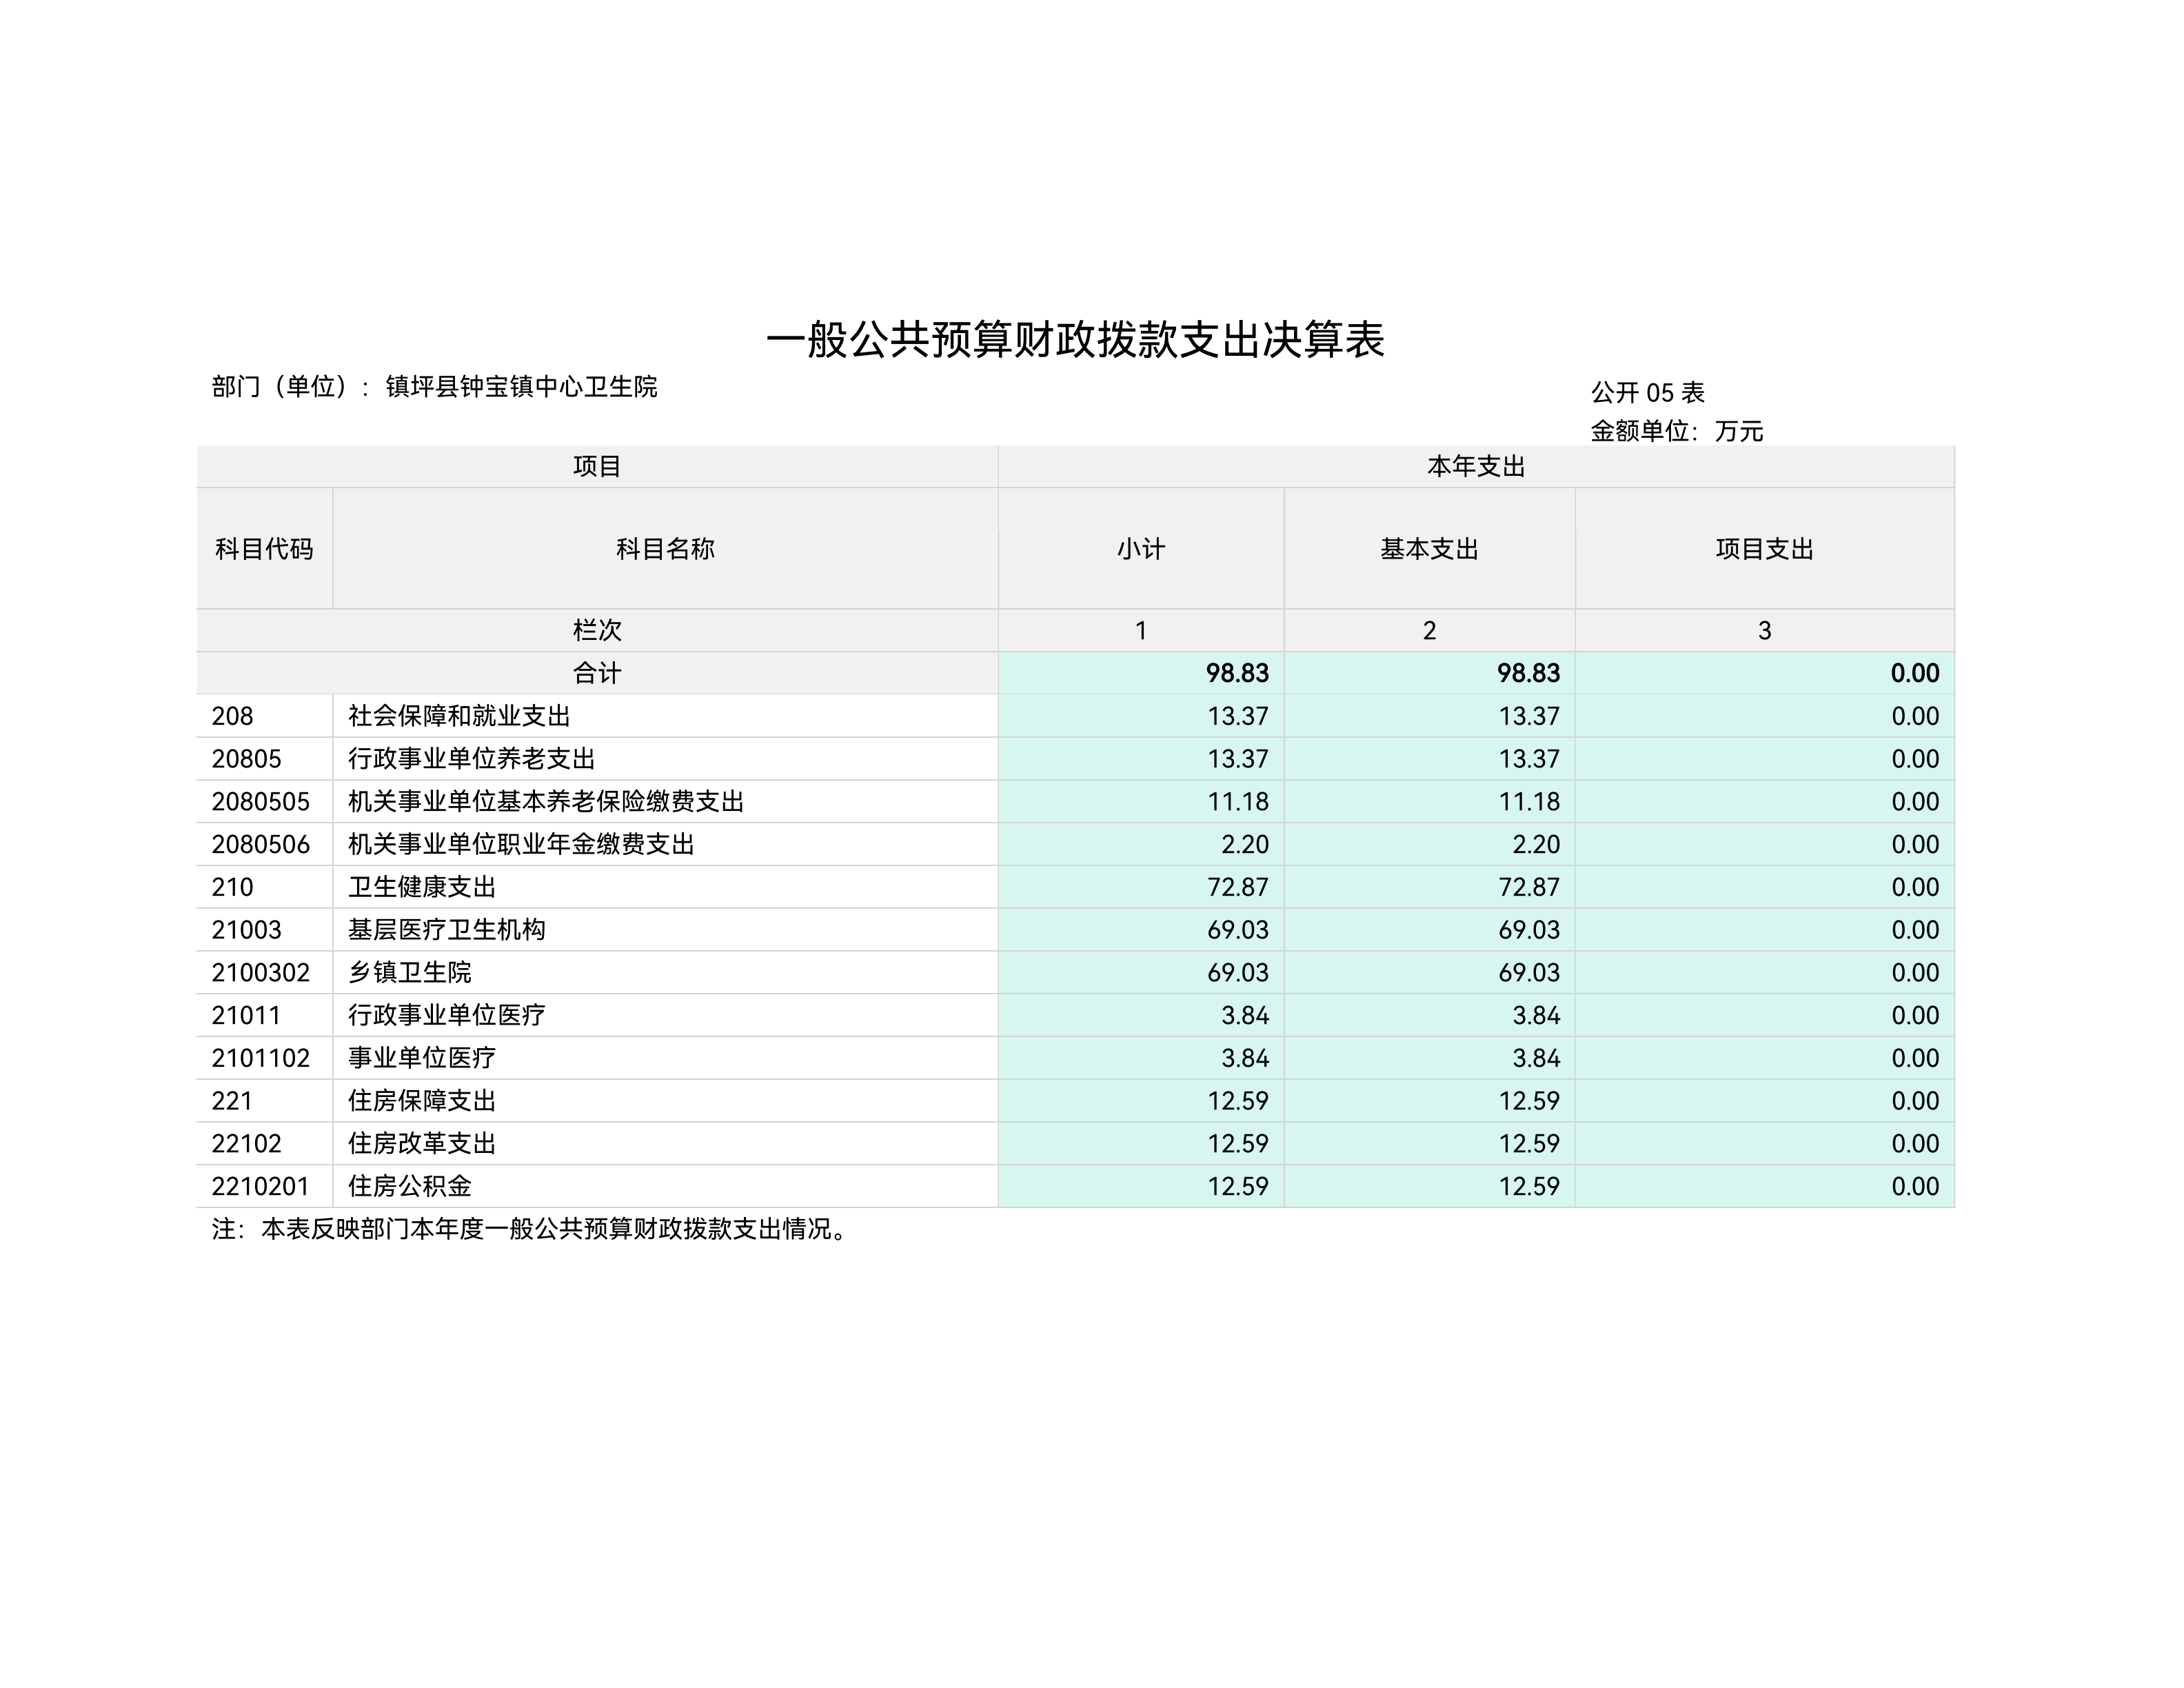Click 住房公积金 row name

pyautogui.click(x=409, y=1186)
